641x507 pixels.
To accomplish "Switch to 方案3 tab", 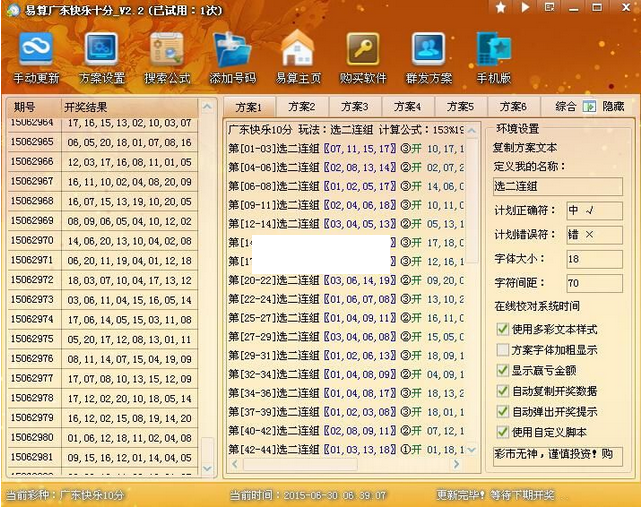I will [354, 107].
